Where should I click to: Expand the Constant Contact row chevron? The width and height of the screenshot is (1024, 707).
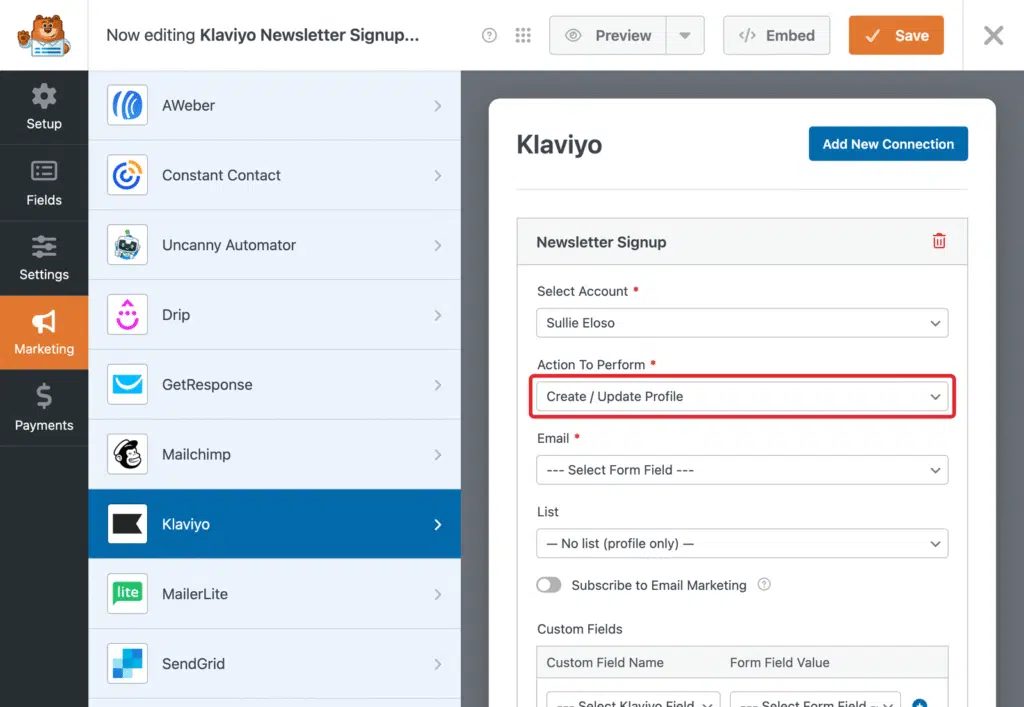[438, 176]
